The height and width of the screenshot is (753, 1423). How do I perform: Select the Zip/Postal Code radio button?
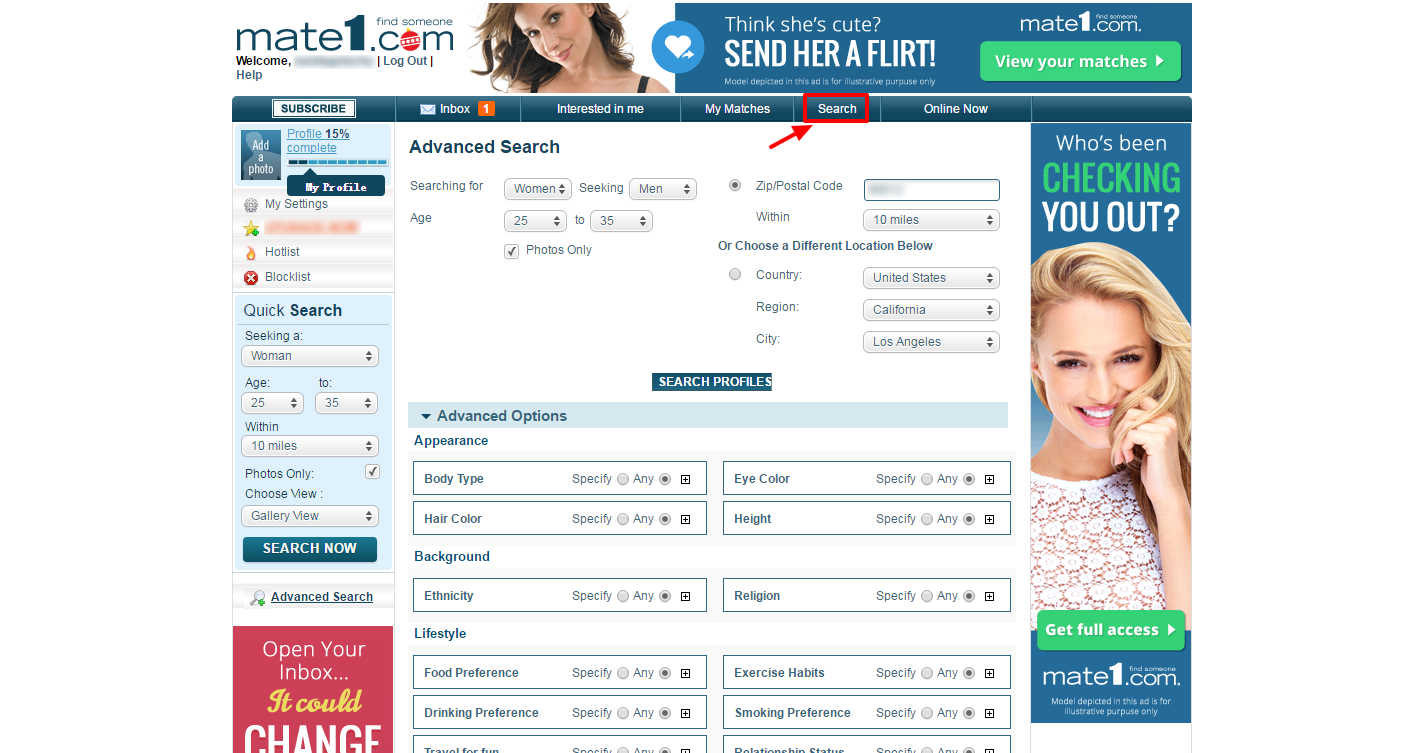coord(735,186)
